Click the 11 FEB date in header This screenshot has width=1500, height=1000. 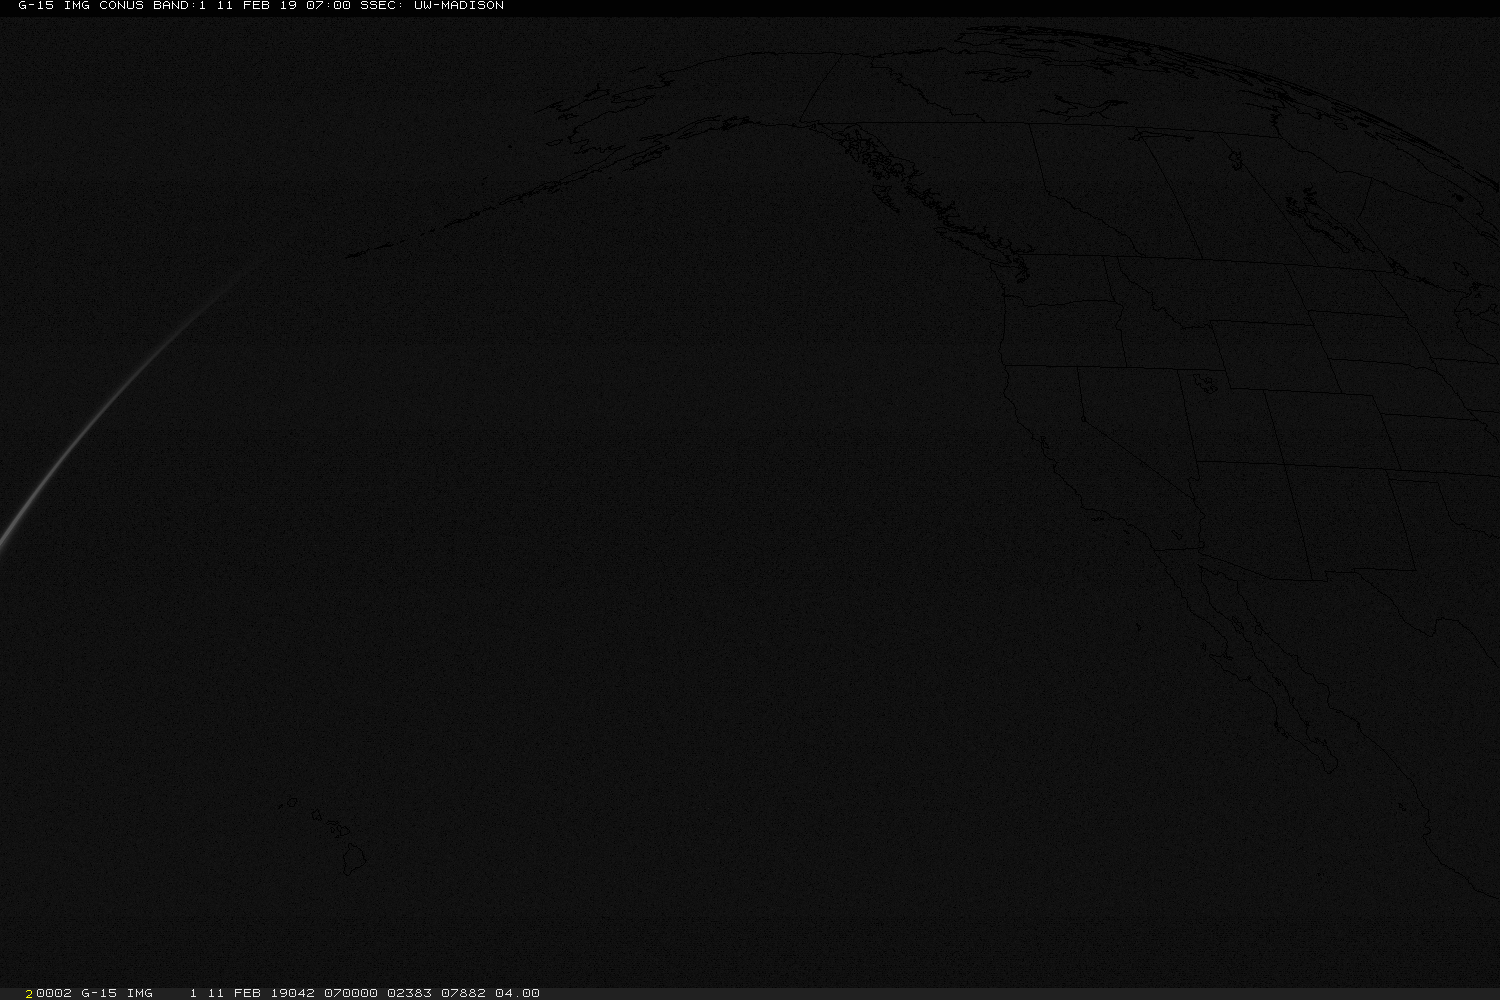tap(246, 6)
